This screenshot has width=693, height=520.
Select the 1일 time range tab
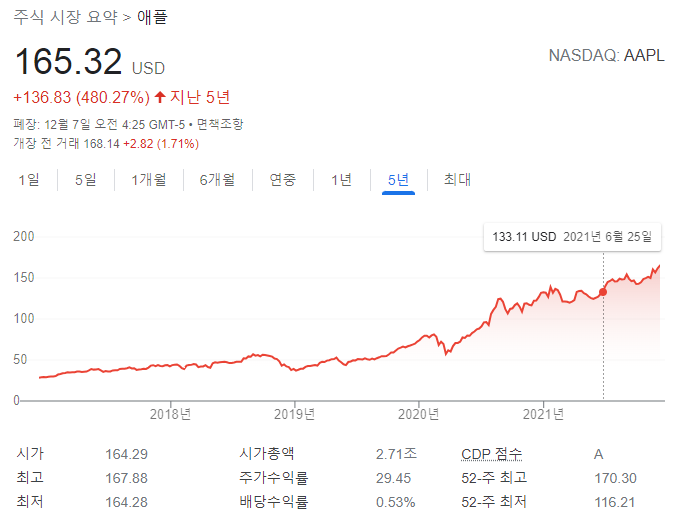tap(29, 180)
